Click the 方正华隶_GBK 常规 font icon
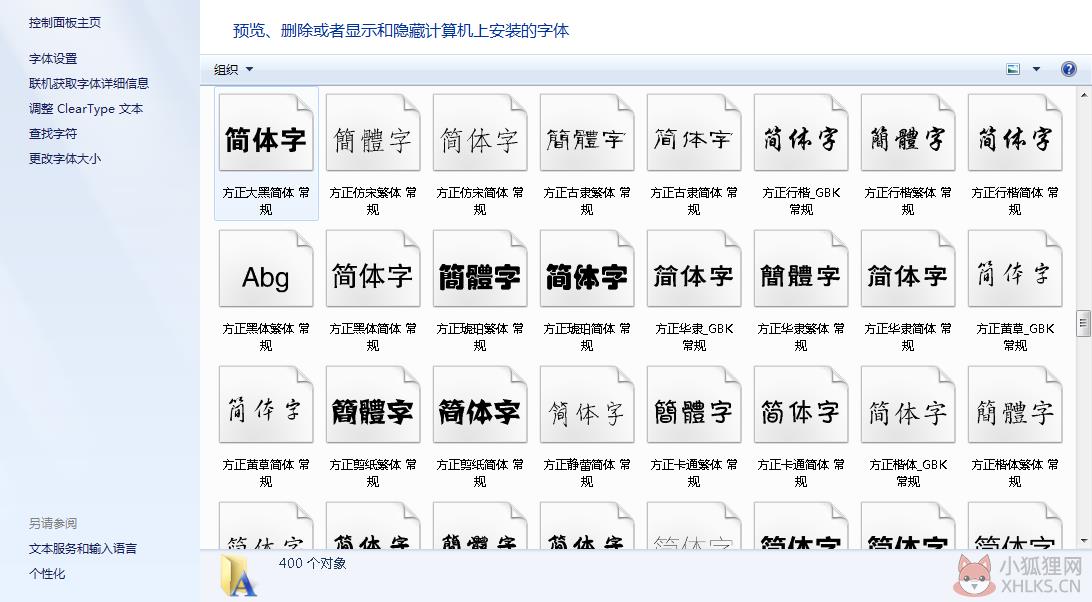1092x602 pixels. pyautogui.click(x=694, y=269)
